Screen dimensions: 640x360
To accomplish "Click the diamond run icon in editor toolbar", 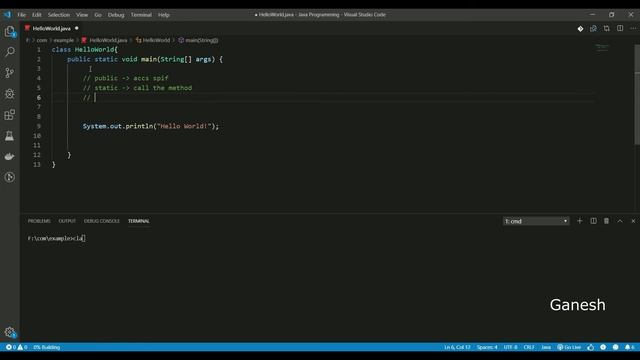I will click(x=580, y=29).
